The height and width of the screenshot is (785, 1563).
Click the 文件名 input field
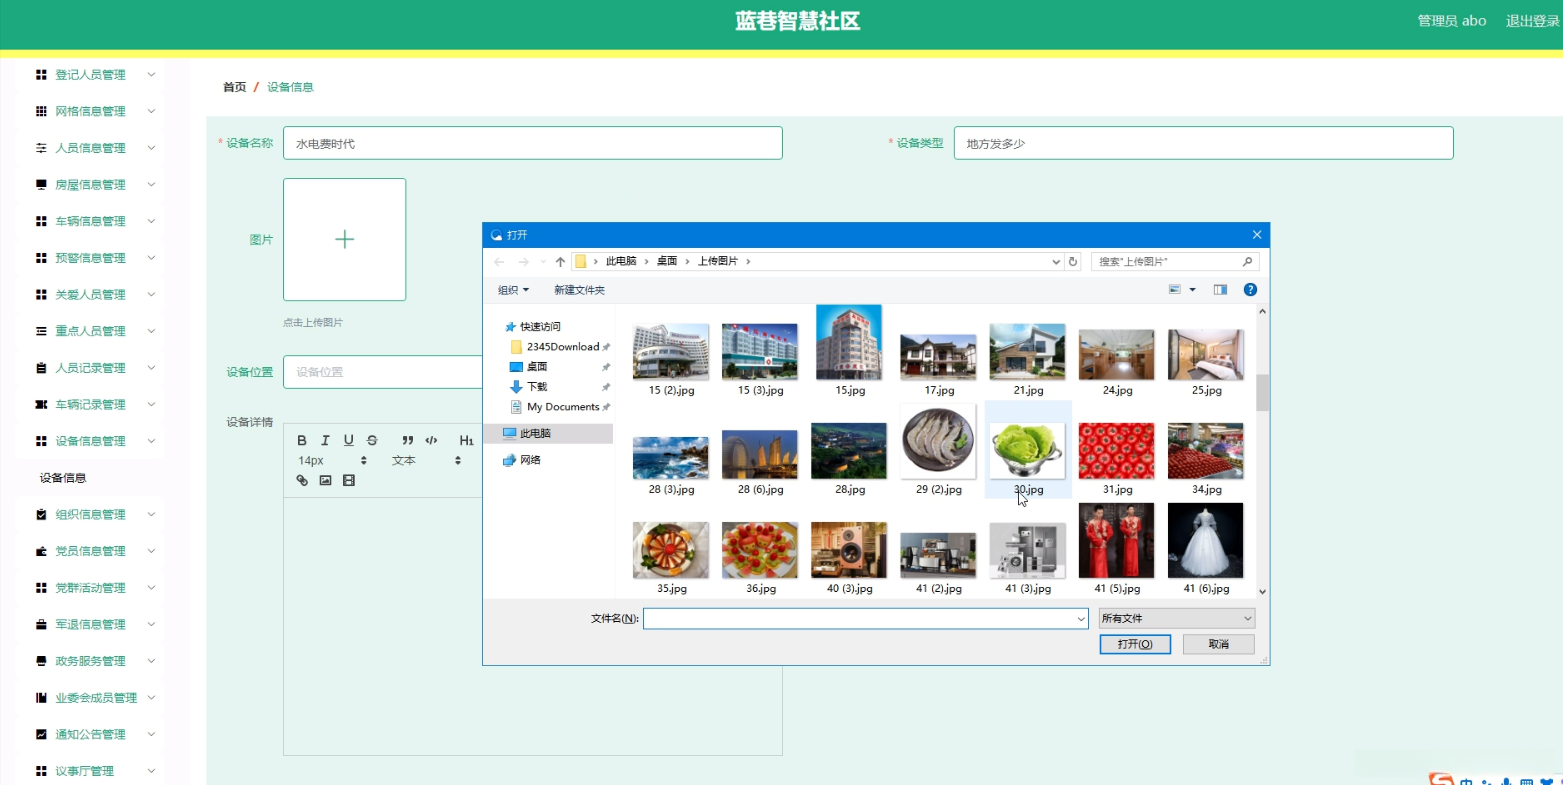coord(866,619)
